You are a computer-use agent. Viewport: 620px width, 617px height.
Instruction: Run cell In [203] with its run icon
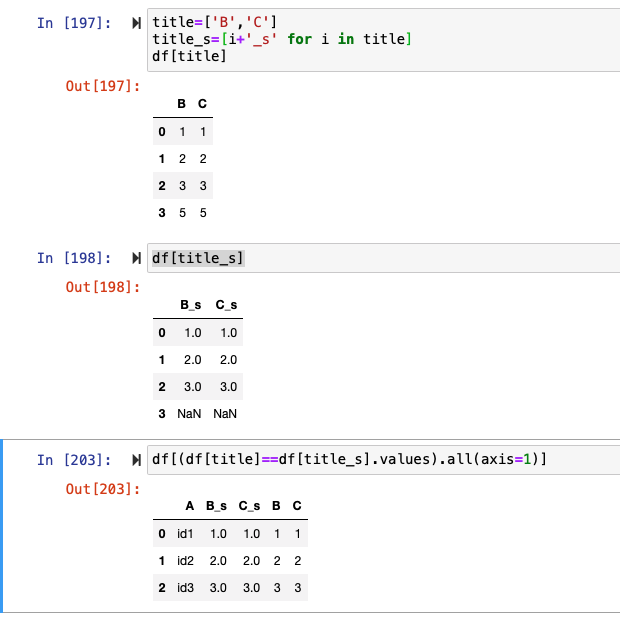coord(136,460)
